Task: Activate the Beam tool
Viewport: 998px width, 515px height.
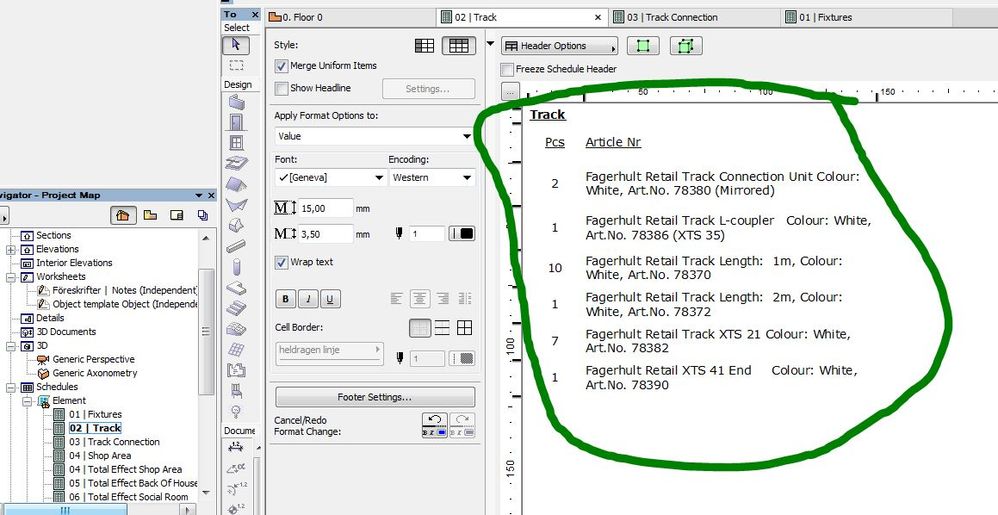Action: [x=236, y=246]
